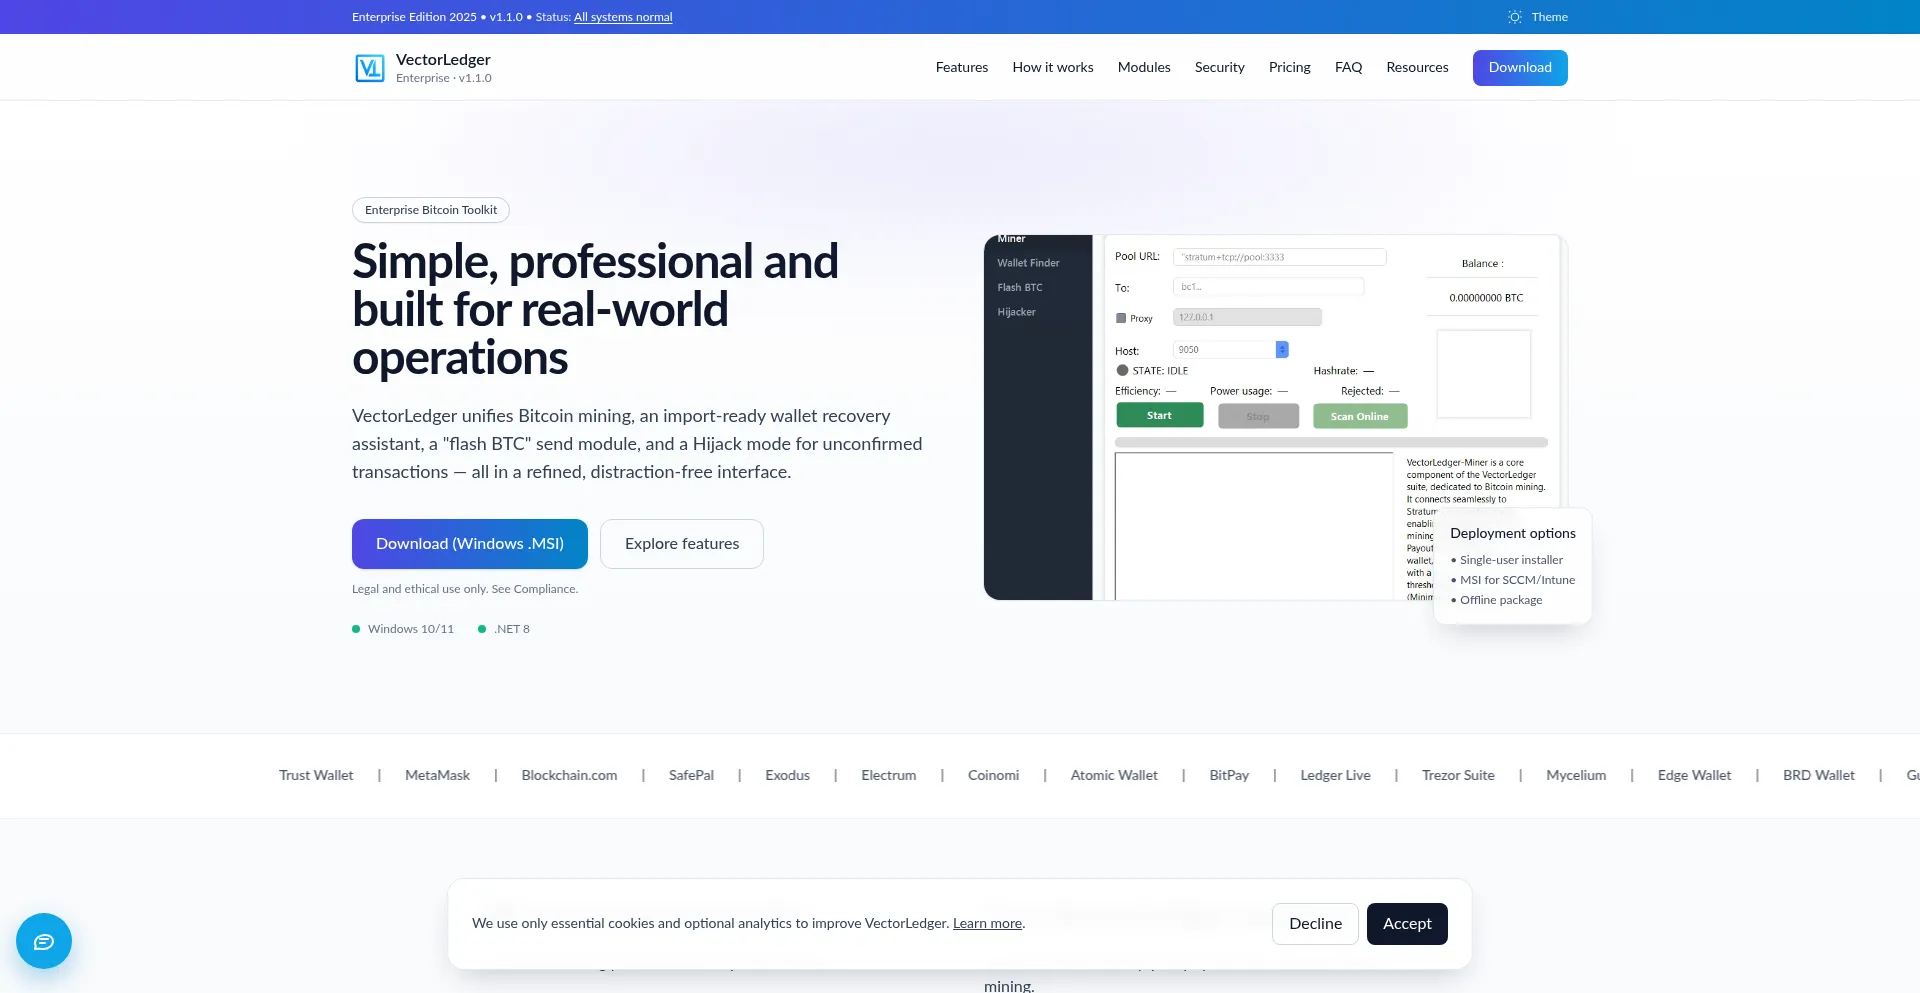Check the Proxy checkbox in the preview
Screen dimensions: 1920x993
[1121, 318]
